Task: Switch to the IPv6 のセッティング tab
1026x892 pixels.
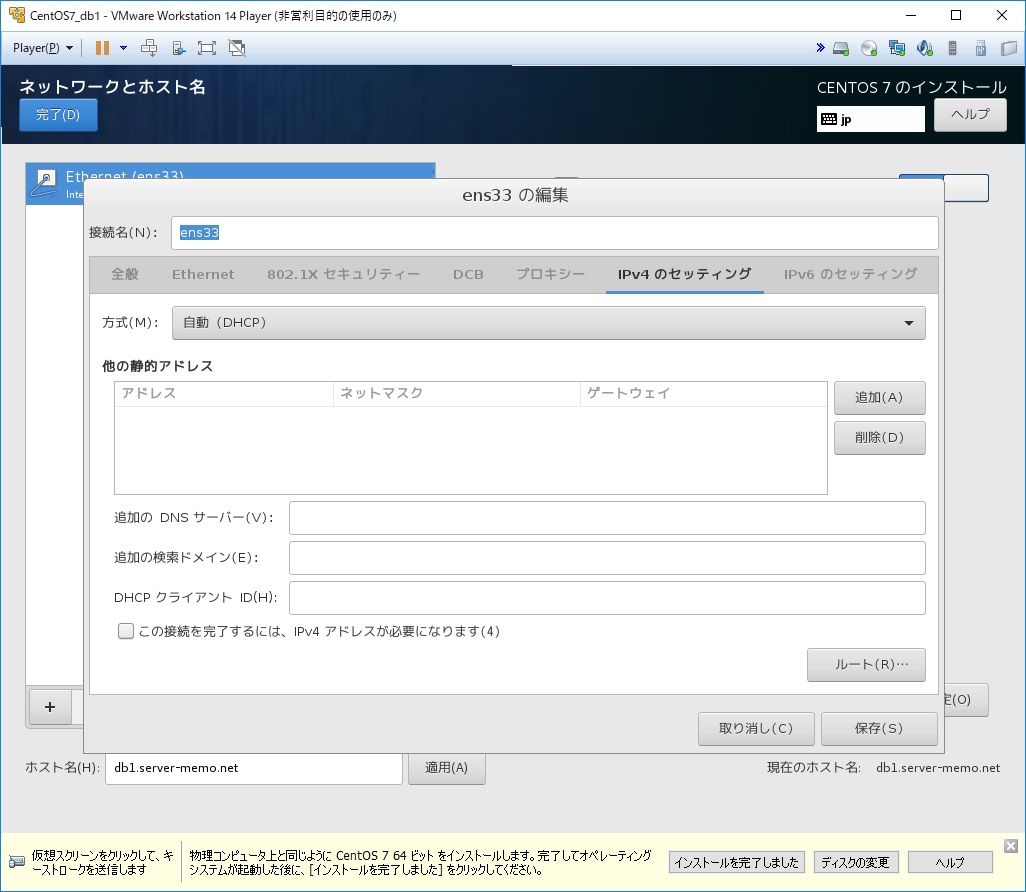Action: click(850, 274)
